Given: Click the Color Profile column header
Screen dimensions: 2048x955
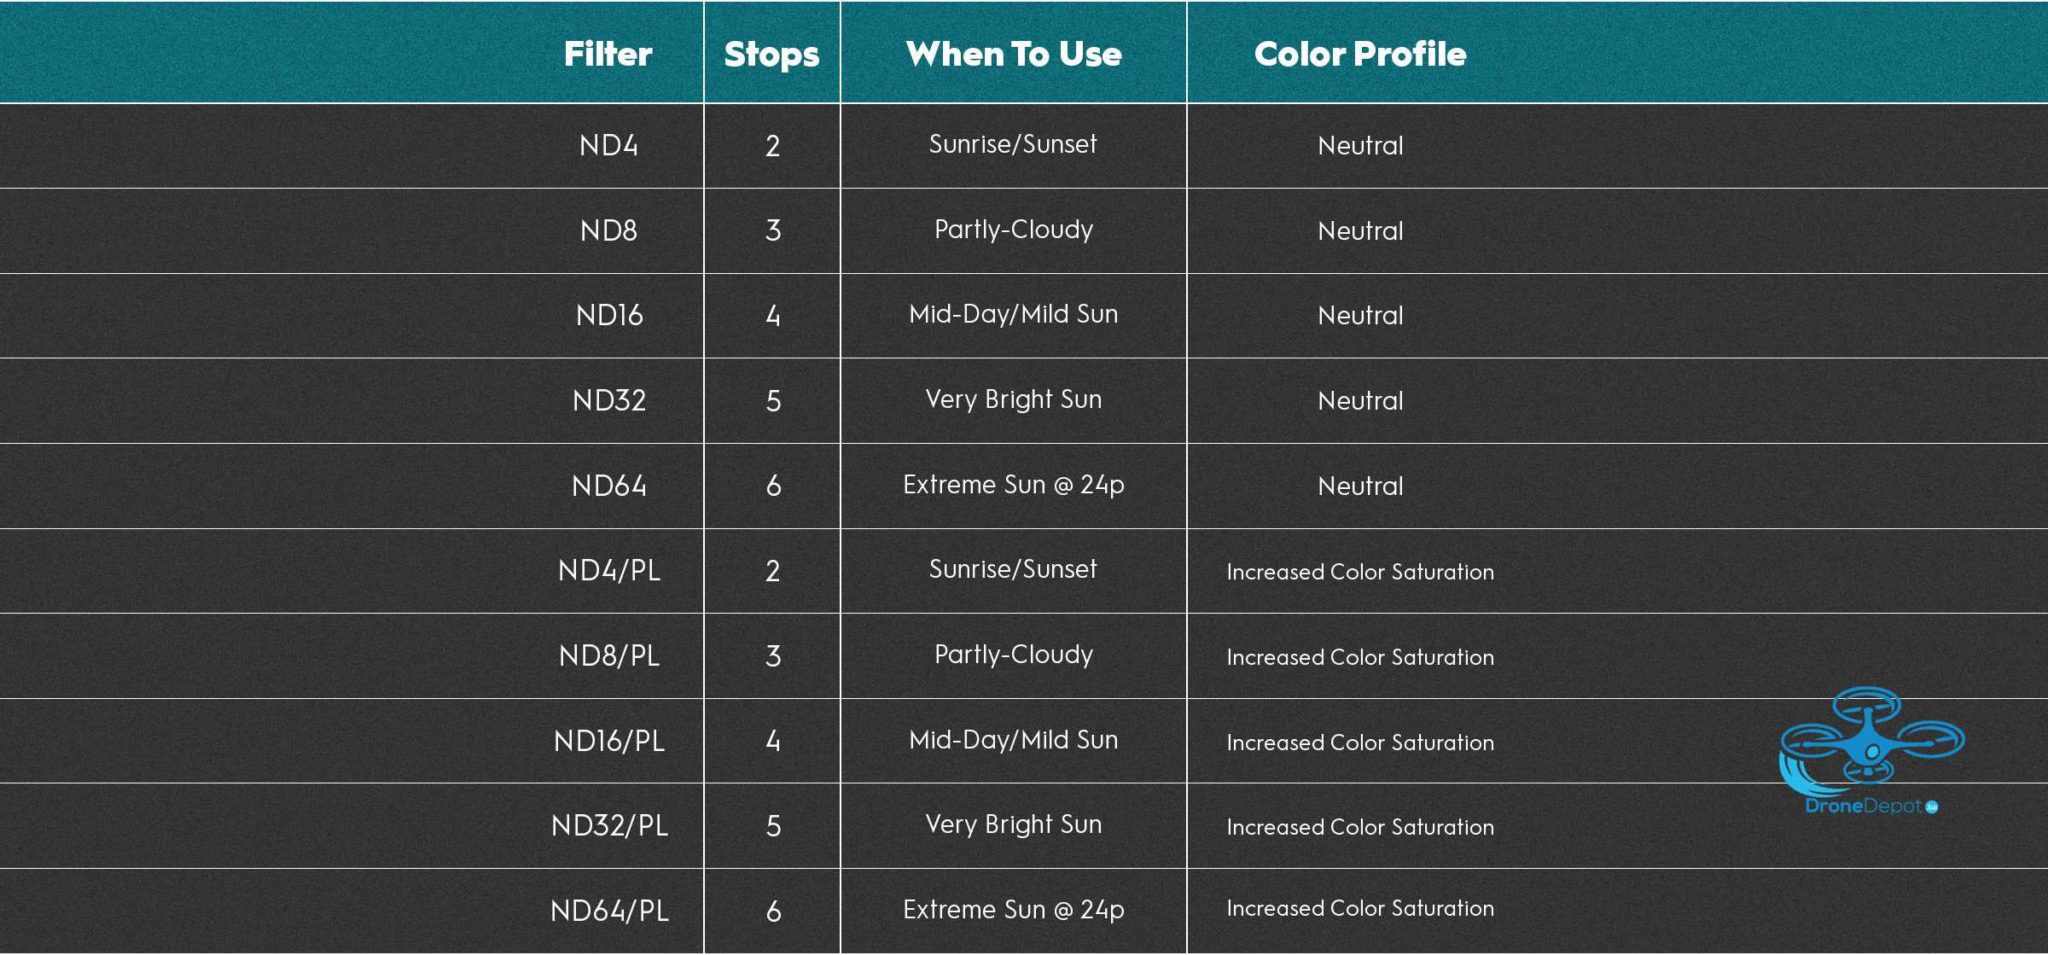Looking at the screenshot, I should (x=1360, y=54).
